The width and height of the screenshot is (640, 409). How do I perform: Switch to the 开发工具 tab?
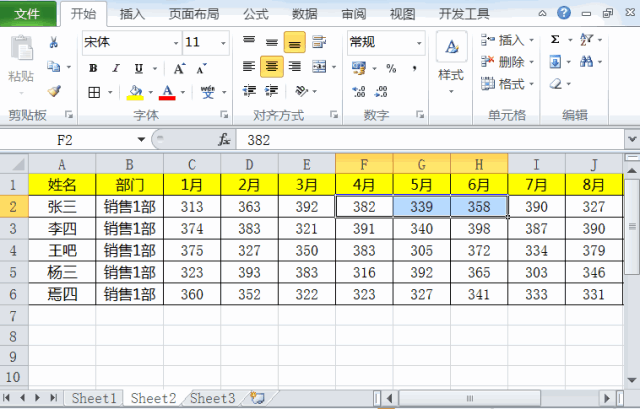coord(464,14)
